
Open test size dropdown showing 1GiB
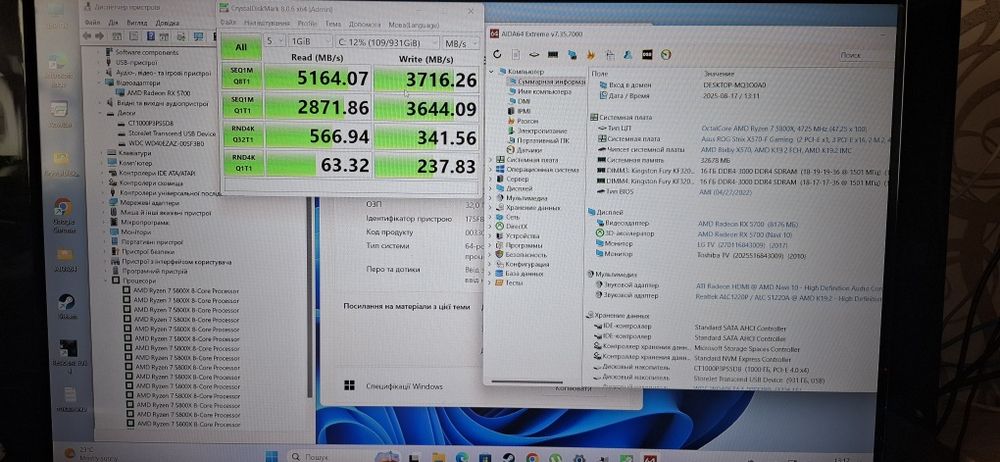coord(309,41)
